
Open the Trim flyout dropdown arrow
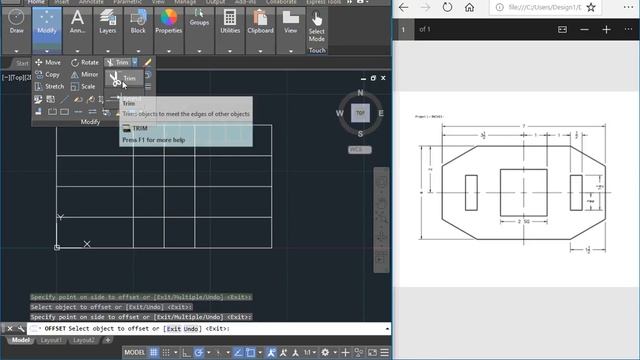point(135,62)
